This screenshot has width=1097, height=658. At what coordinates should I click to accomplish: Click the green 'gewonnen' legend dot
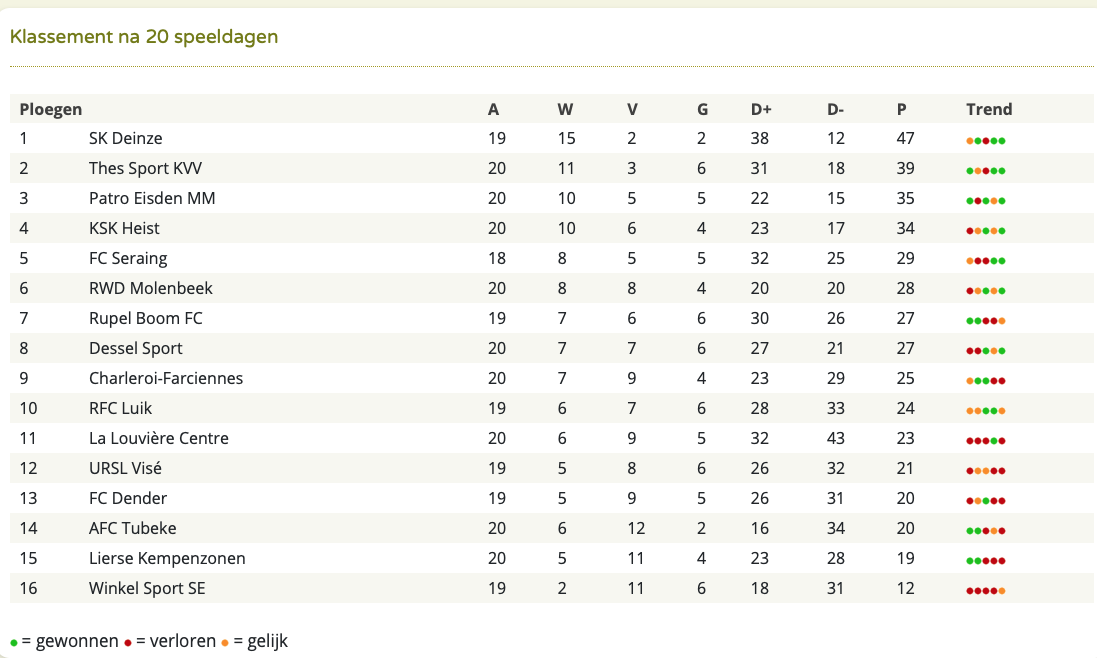pos(14,643)
